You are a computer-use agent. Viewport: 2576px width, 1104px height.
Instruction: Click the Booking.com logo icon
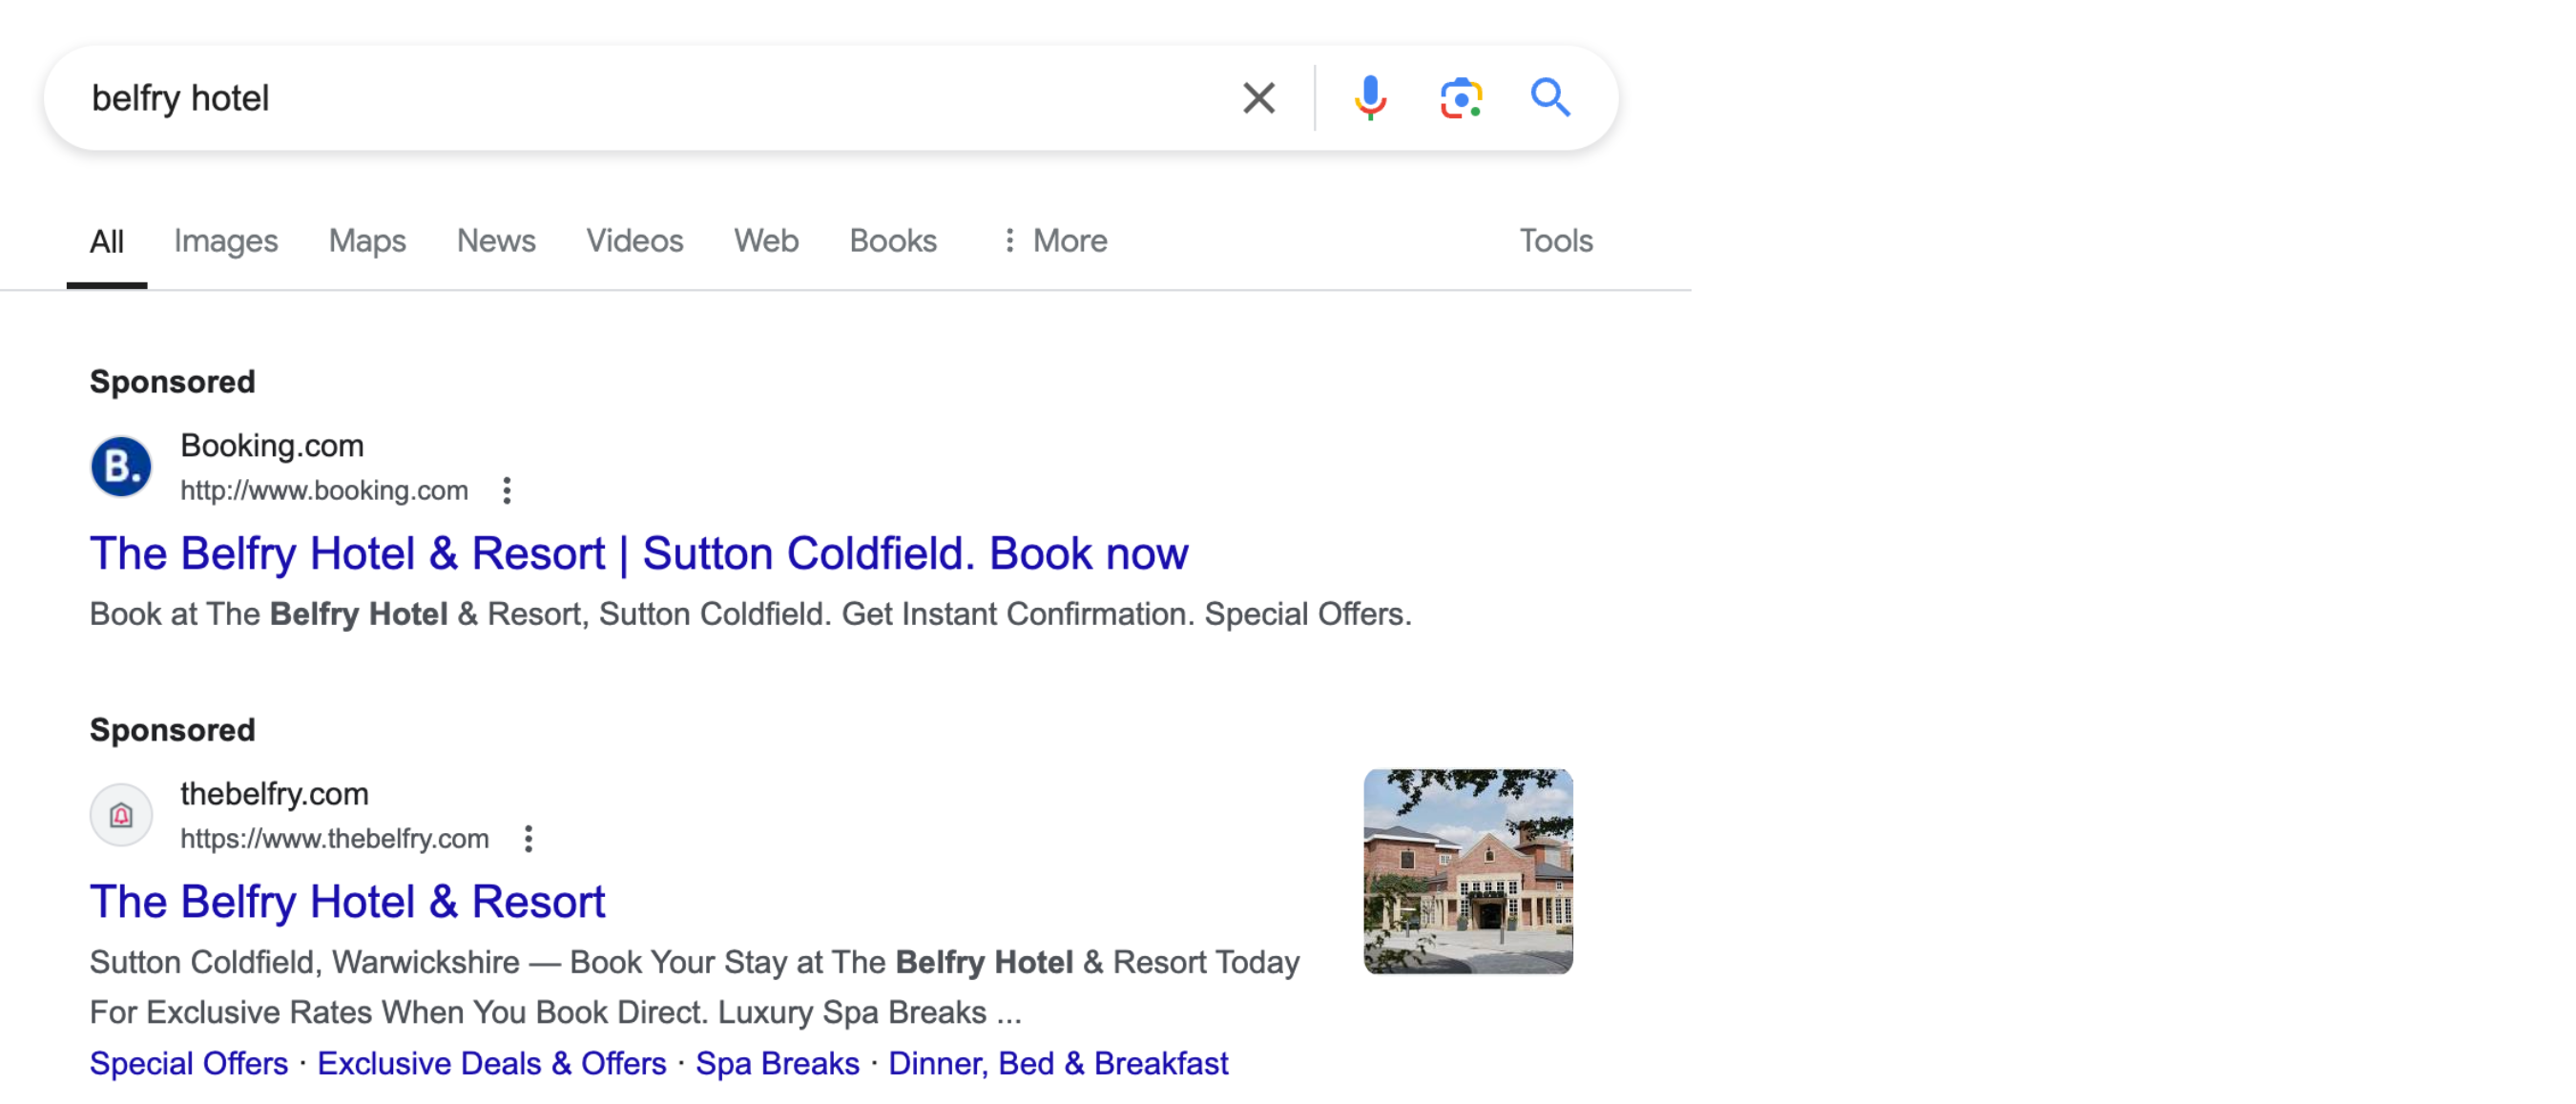[x=121, y=466]
